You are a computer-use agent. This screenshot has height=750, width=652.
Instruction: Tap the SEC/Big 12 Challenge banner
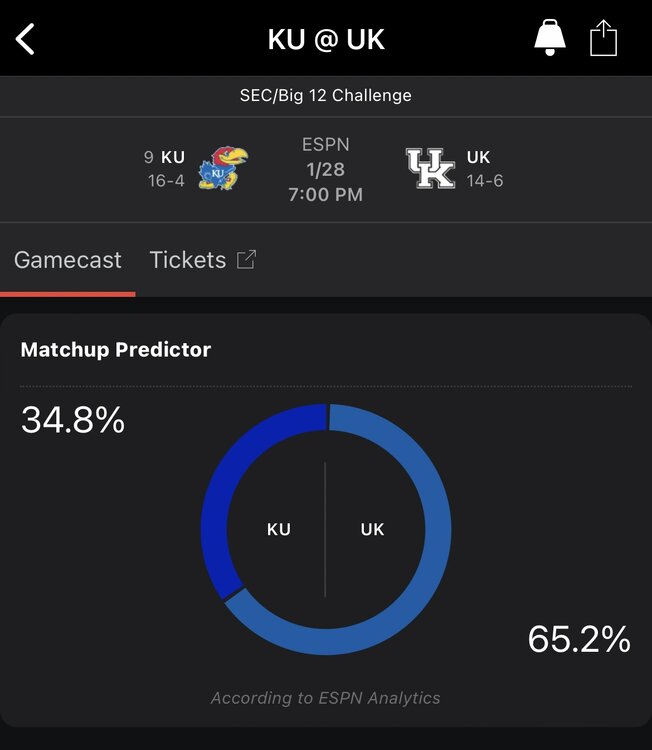click(326, 96)
